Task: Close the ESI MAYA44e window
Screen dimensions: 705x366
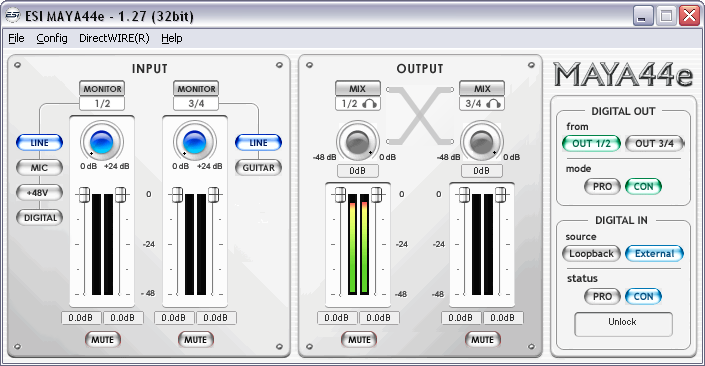Action: click(689, 16)
